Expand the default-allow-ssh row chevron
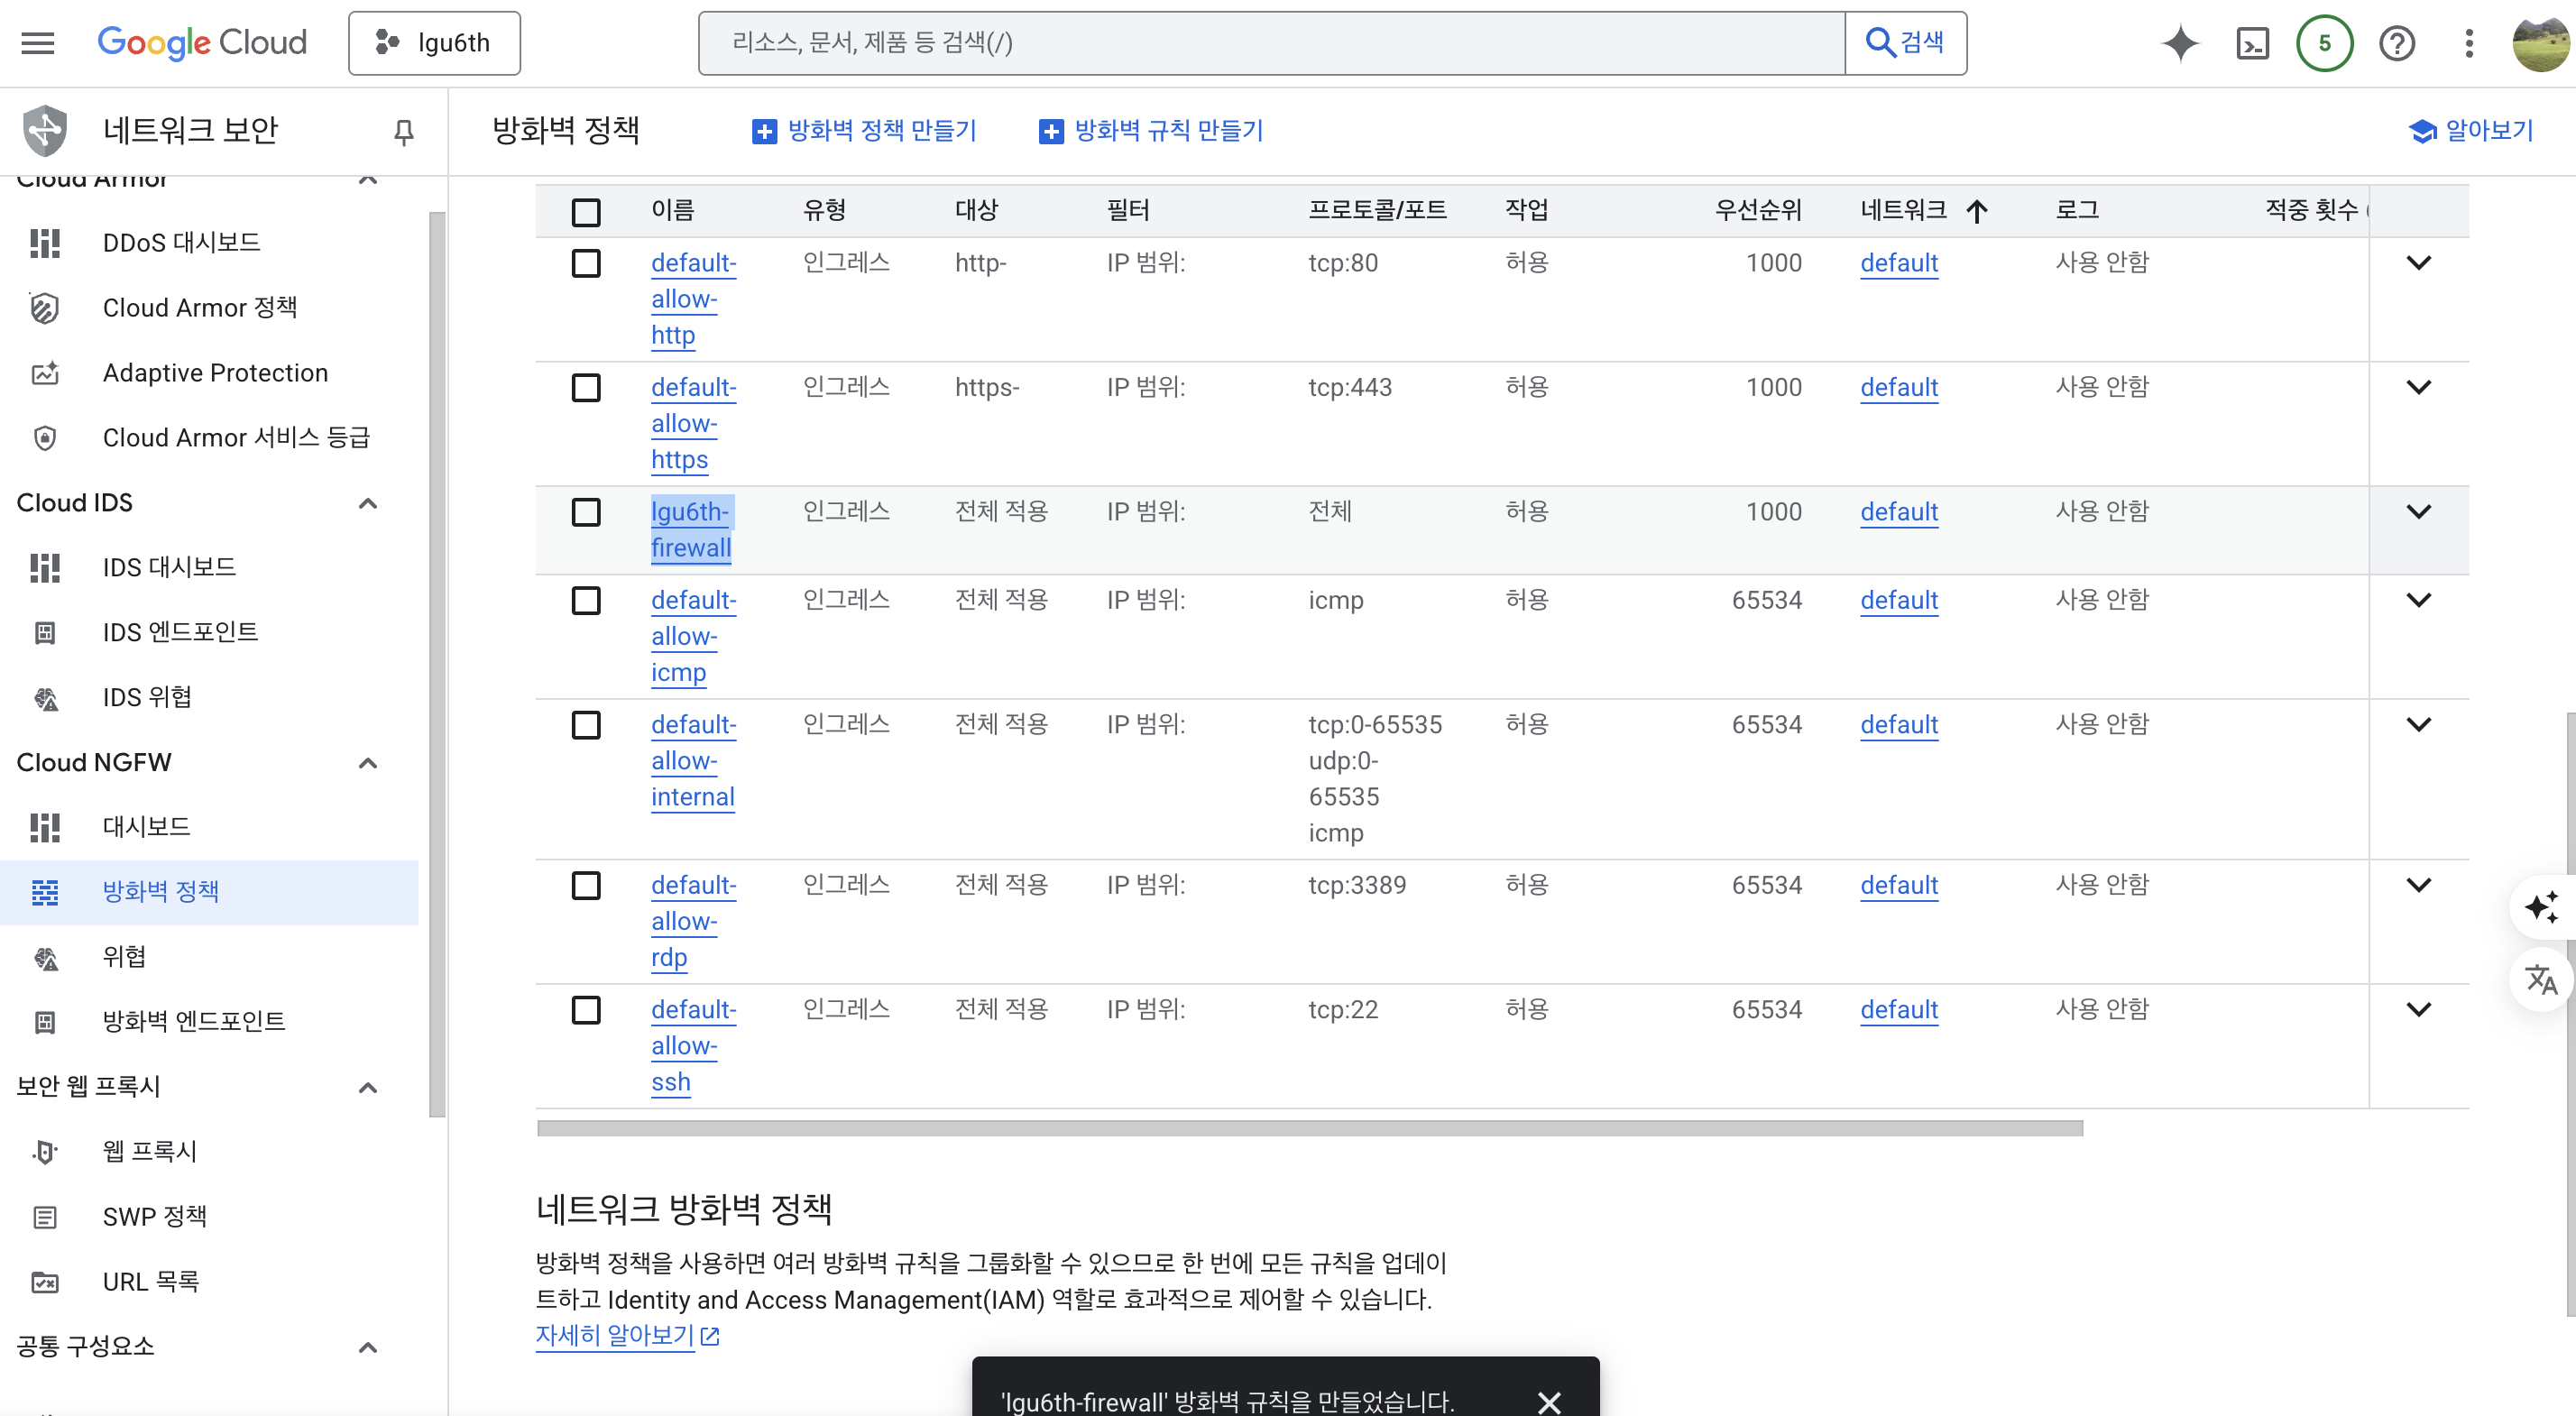Screen dimensions: 2576x1416 (2418, 1009)
